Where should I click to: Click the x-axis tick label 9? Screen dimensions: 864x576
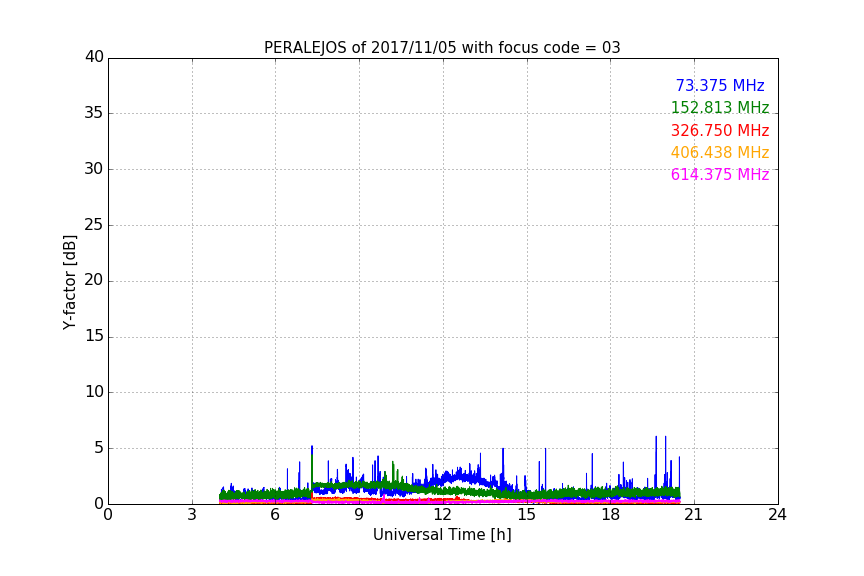coord(359,515)
